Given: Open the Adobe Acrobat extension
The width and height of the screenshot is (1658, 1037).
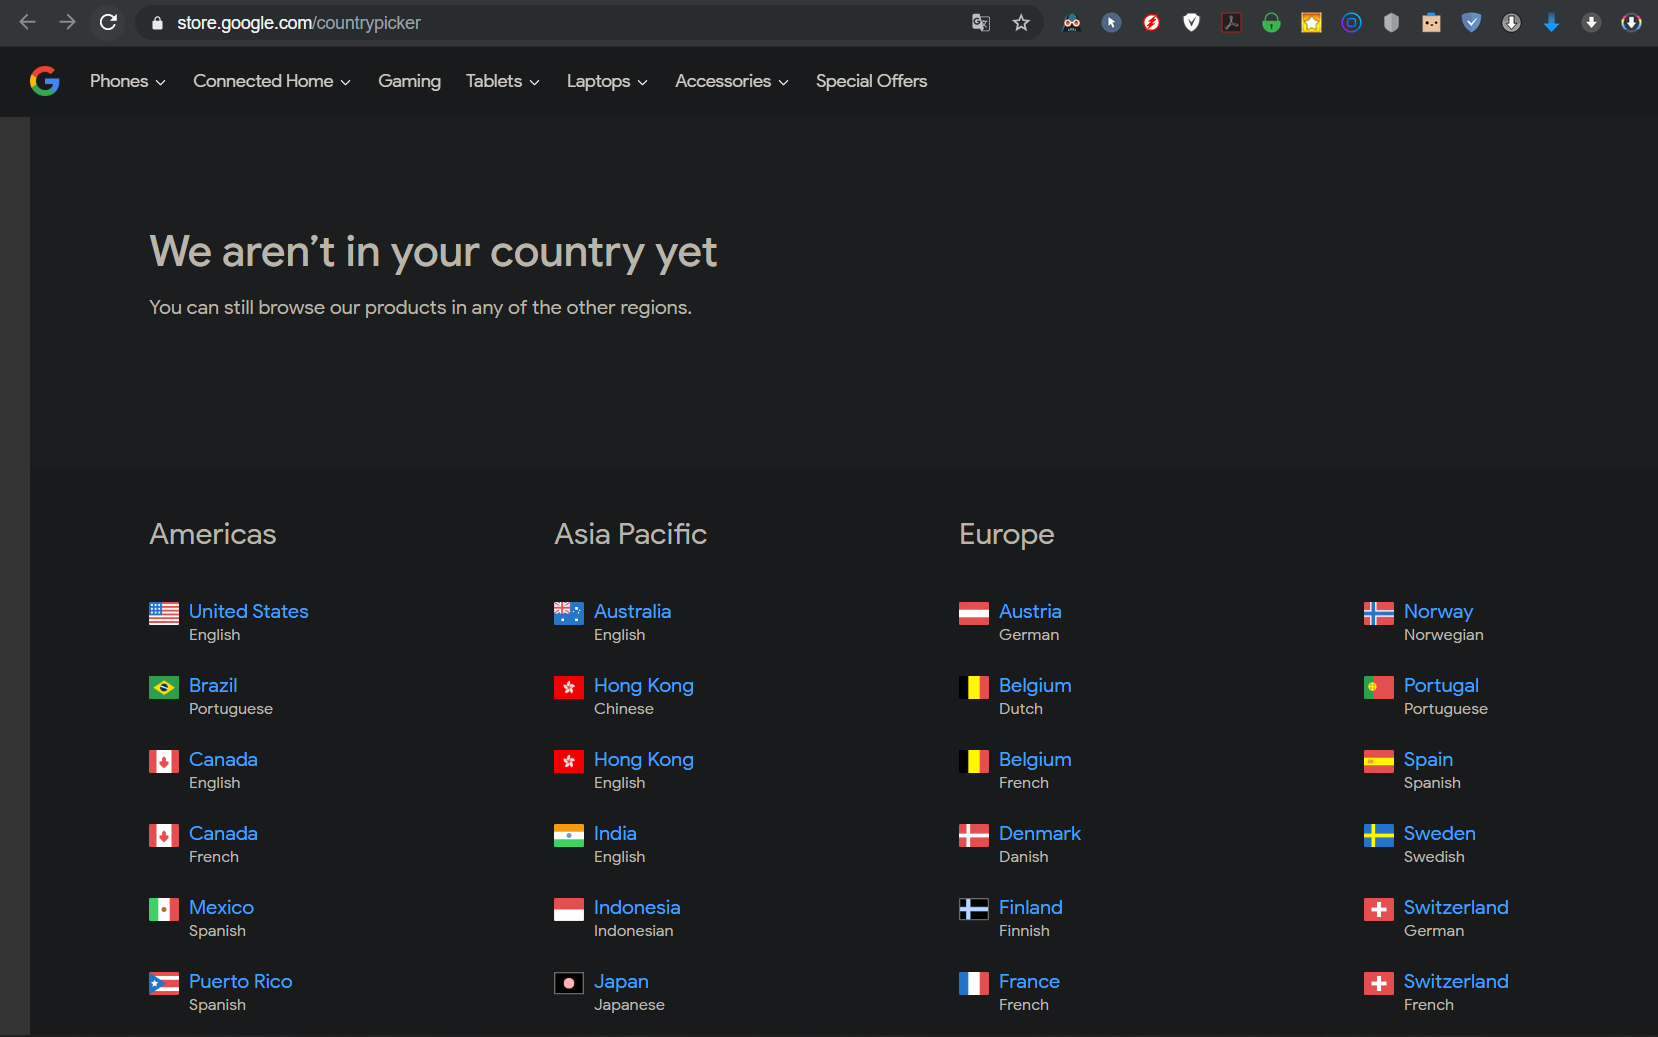Looking at the screenshot, I should pos(1231,23).
